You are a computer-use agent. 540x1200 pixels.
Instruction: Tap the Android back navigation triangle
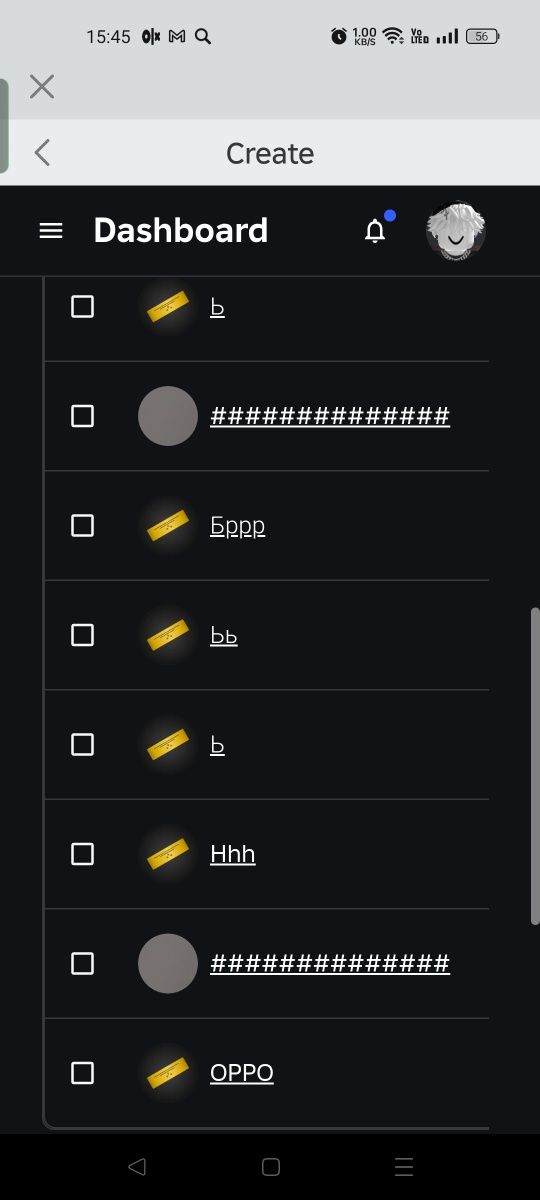point(137,1166)
